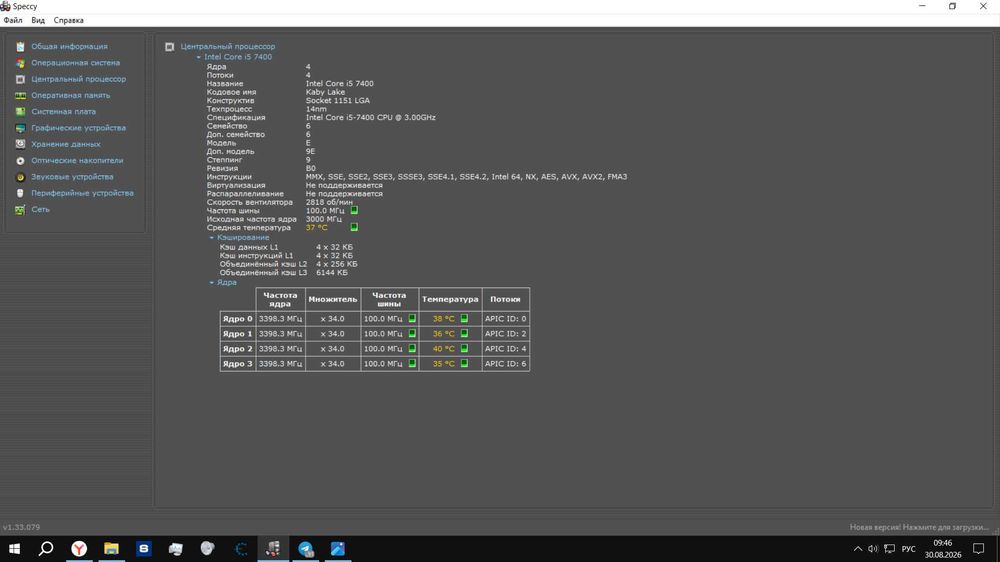Open the Вид menu
This screenshot has width=1000, height=562.
coord(38,20)
